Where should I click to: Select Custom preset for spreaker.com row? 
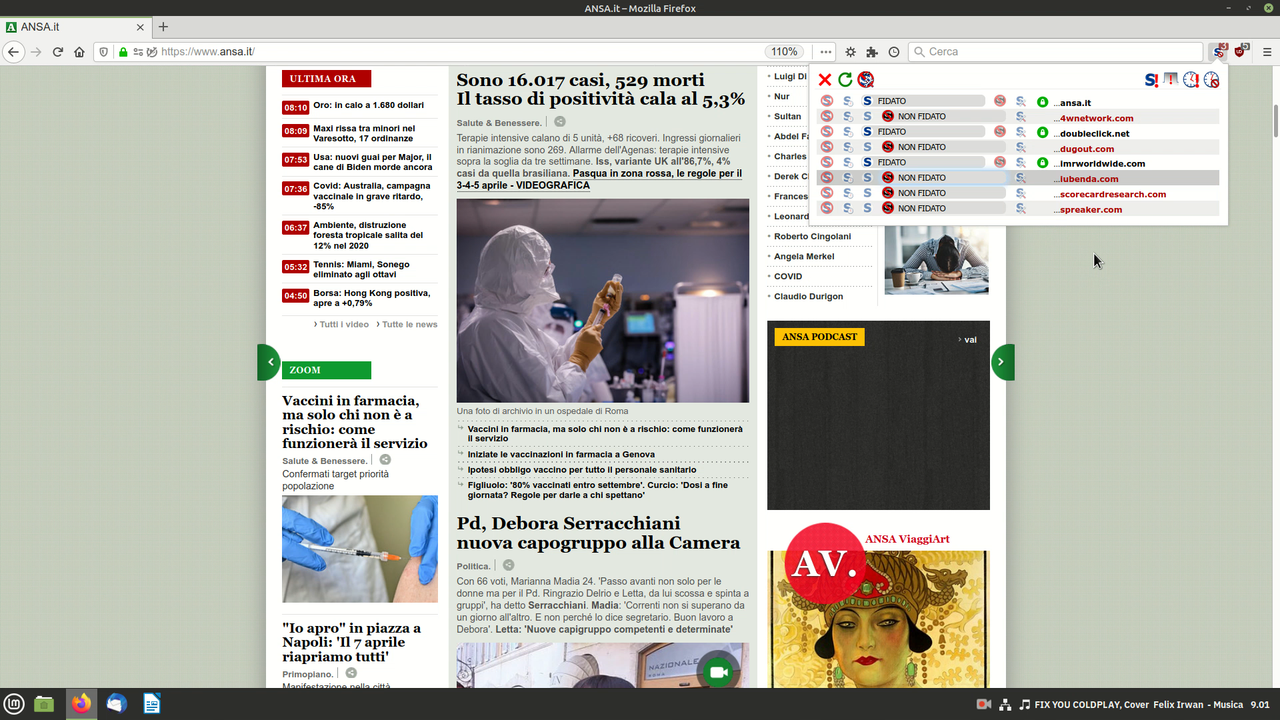tap(1020, 208)
